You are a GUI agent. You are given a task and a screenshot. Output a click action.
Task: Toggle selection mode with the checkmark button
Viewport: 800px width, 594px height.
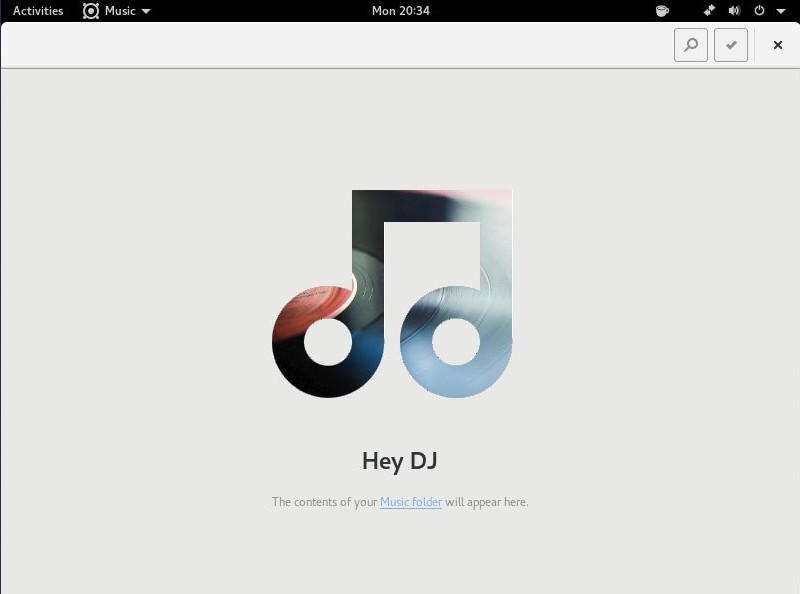731,45
